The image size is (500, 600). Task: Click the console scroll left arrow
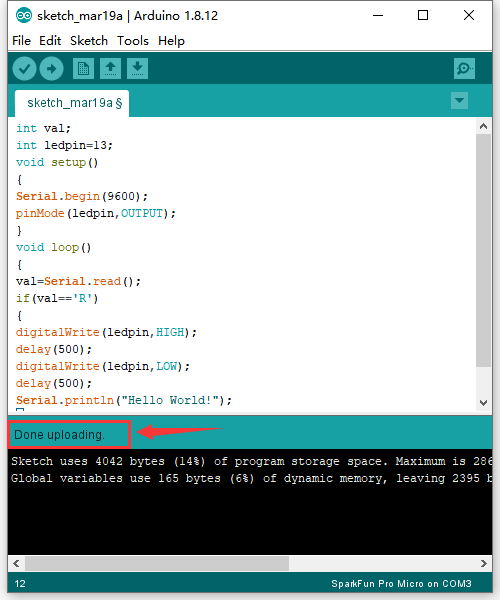click(x=16, y=563)
